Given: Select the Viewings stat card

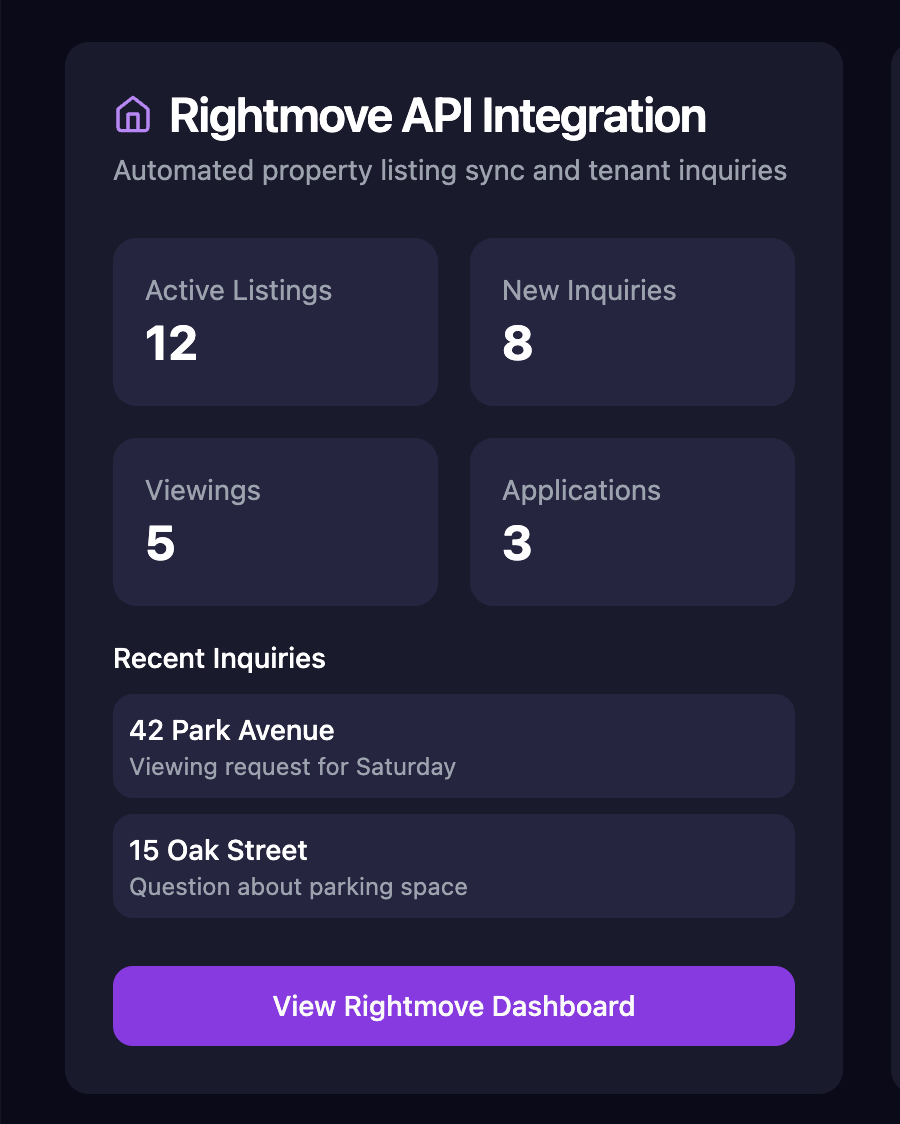Looking at the screenshot, I should tap(275, 521).
